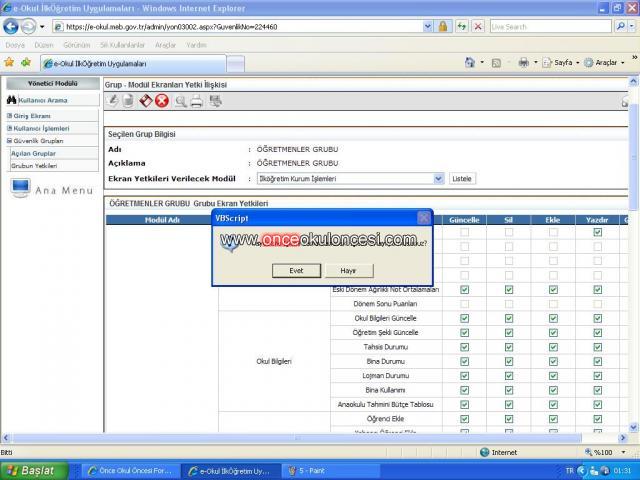Click the magnifier search icon in page toolbar
This screenshot has height=480, width=640.
pyautogui.click(x=180, y=101)
